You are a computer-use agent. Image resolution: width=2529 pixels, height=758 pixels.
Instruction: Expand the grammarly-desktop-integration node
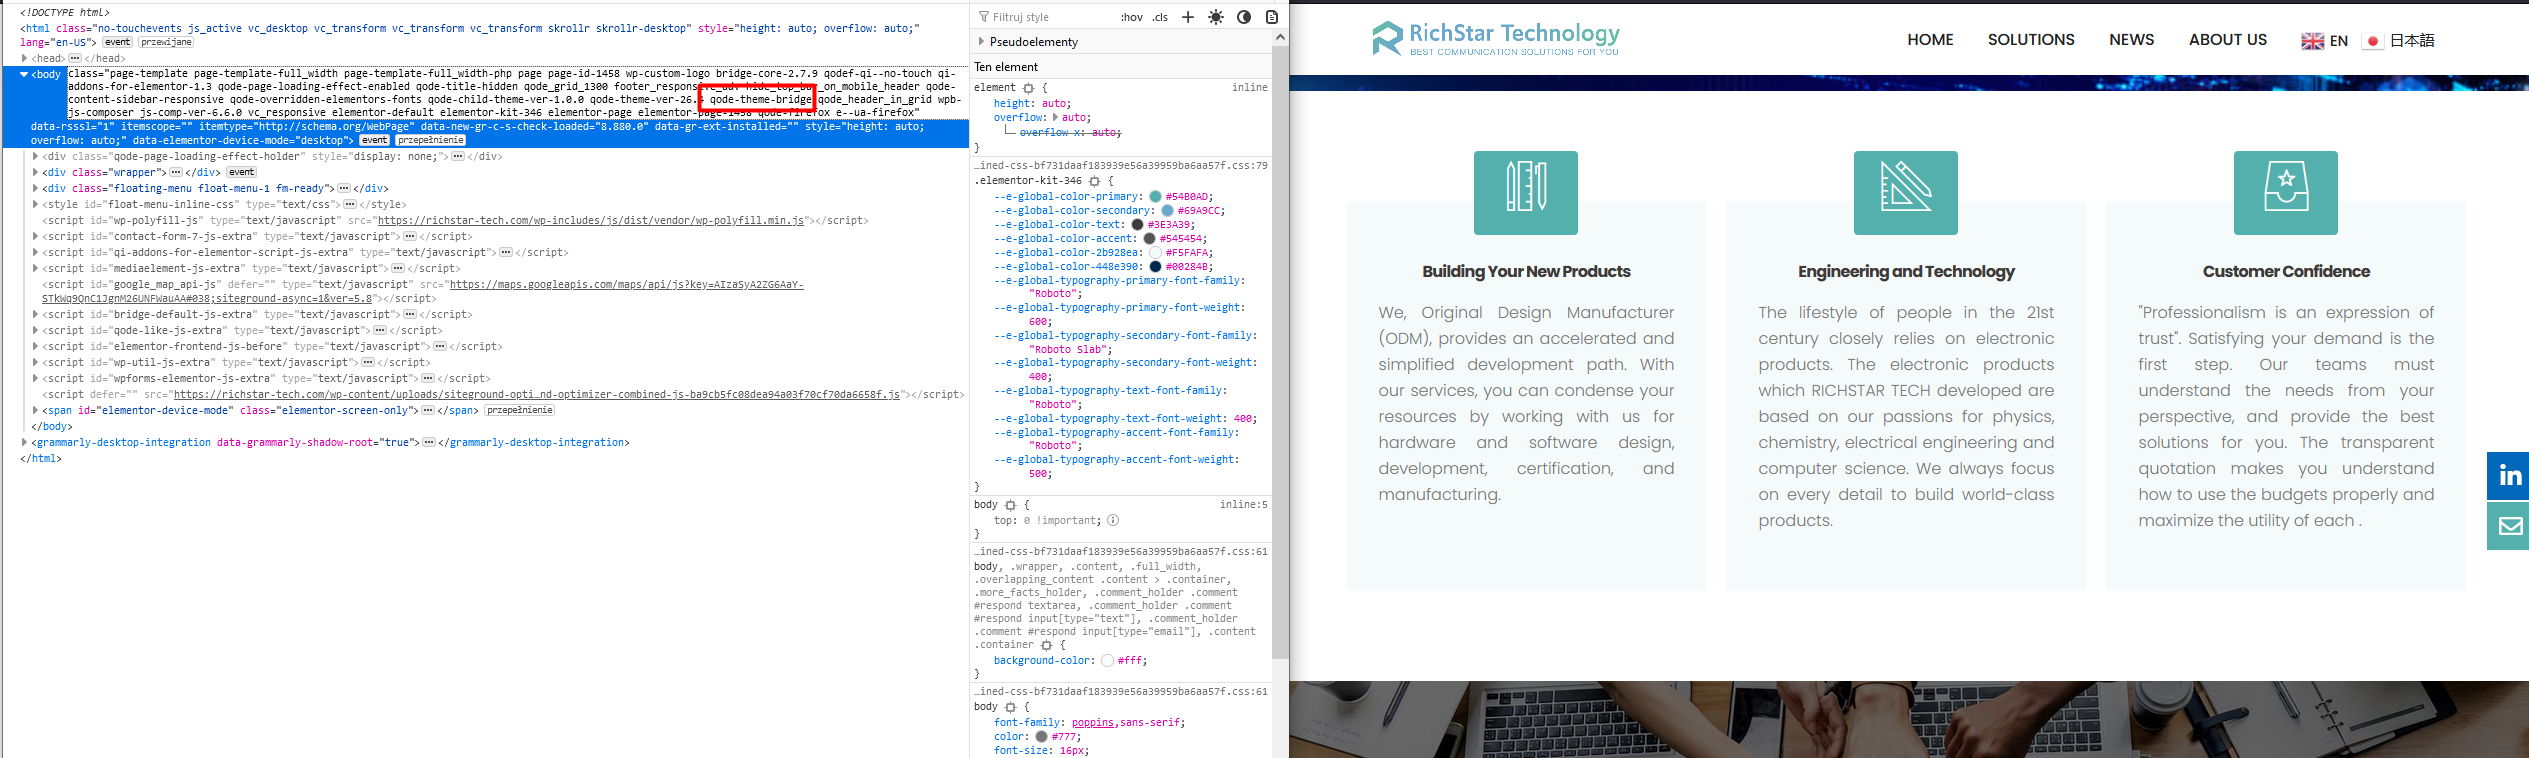click(24, 442)
